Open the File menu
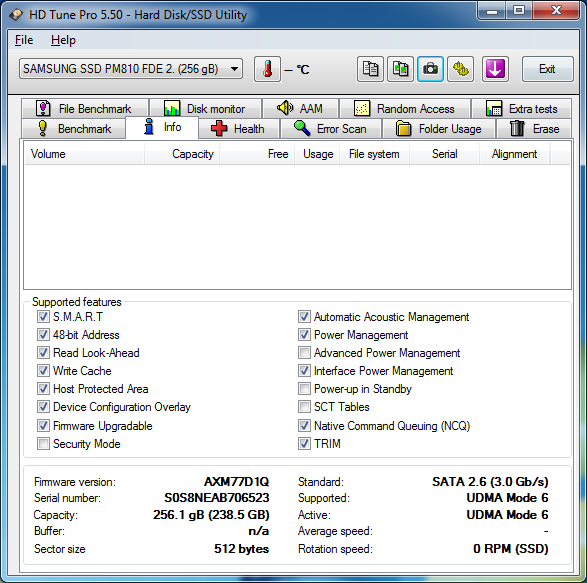This screenshot has height=583, width=587. [24, 40]
